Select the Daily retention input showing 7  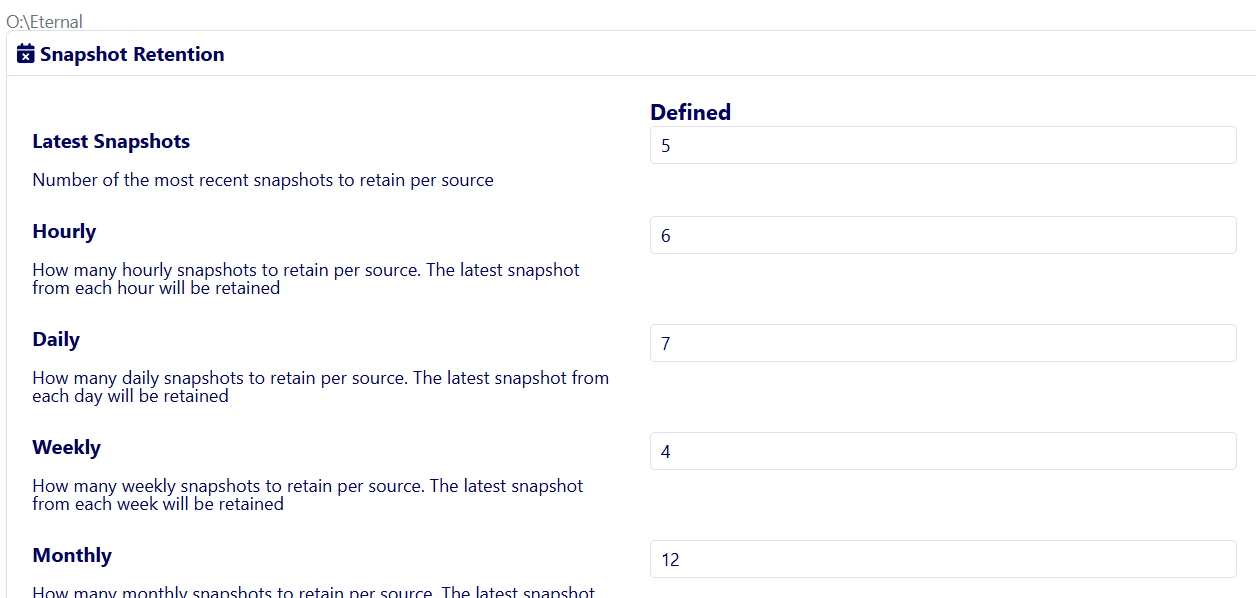942,343
